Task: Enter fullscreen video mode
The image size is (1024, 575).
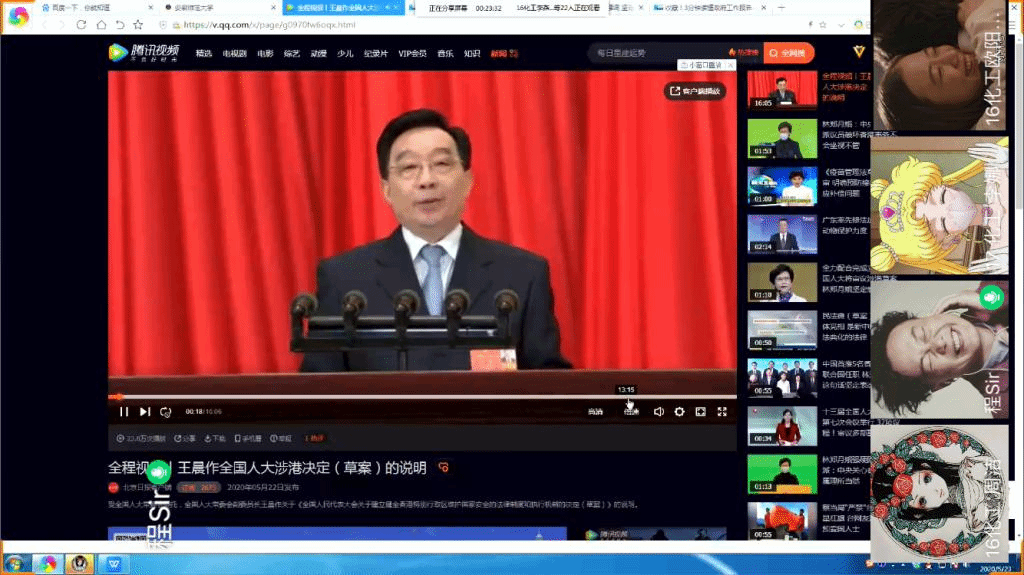Action: 722,411
